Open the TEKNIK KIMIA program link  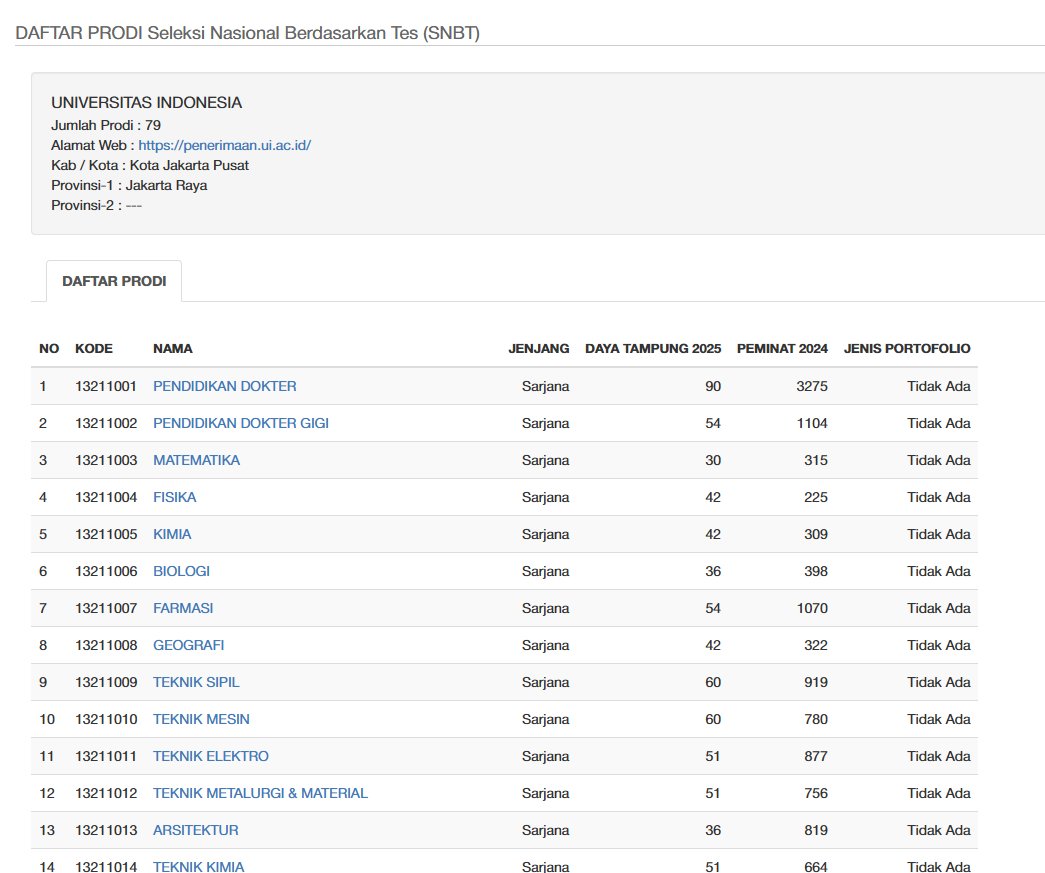tap(199, 866)
